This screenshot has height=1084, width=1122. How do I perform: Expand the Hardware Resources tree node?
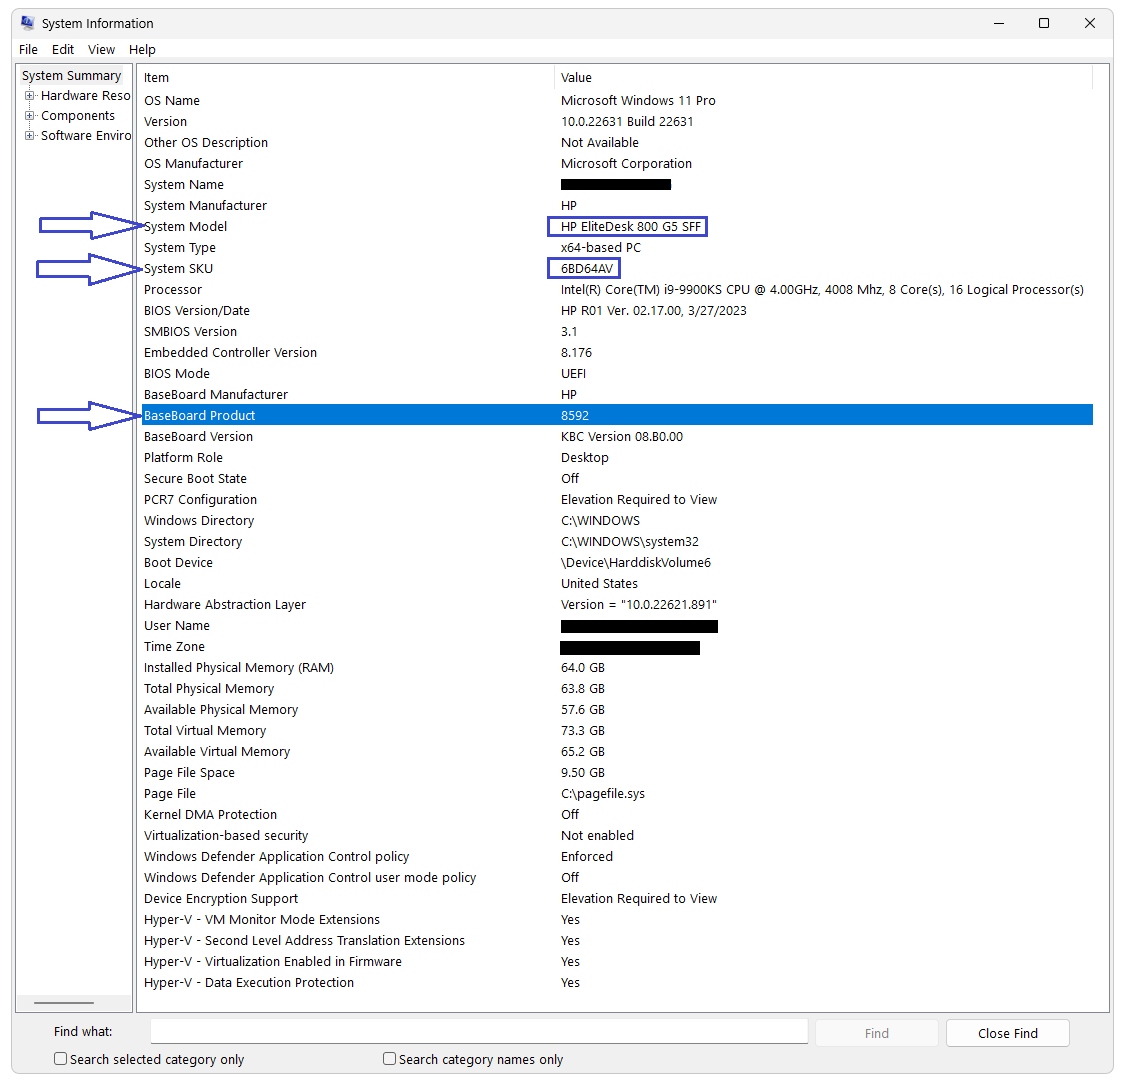tap(30, 95)
